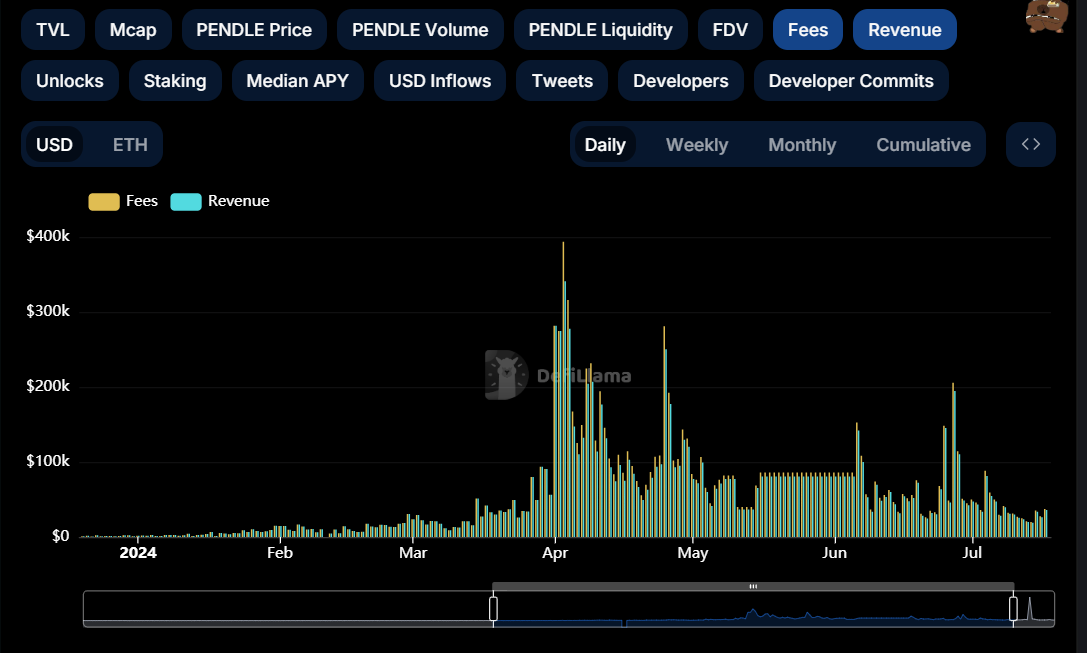Disable the Revenue chart metric
Image resolution: width=1087 pixels, height=653 pixels.
click(904, 30)
